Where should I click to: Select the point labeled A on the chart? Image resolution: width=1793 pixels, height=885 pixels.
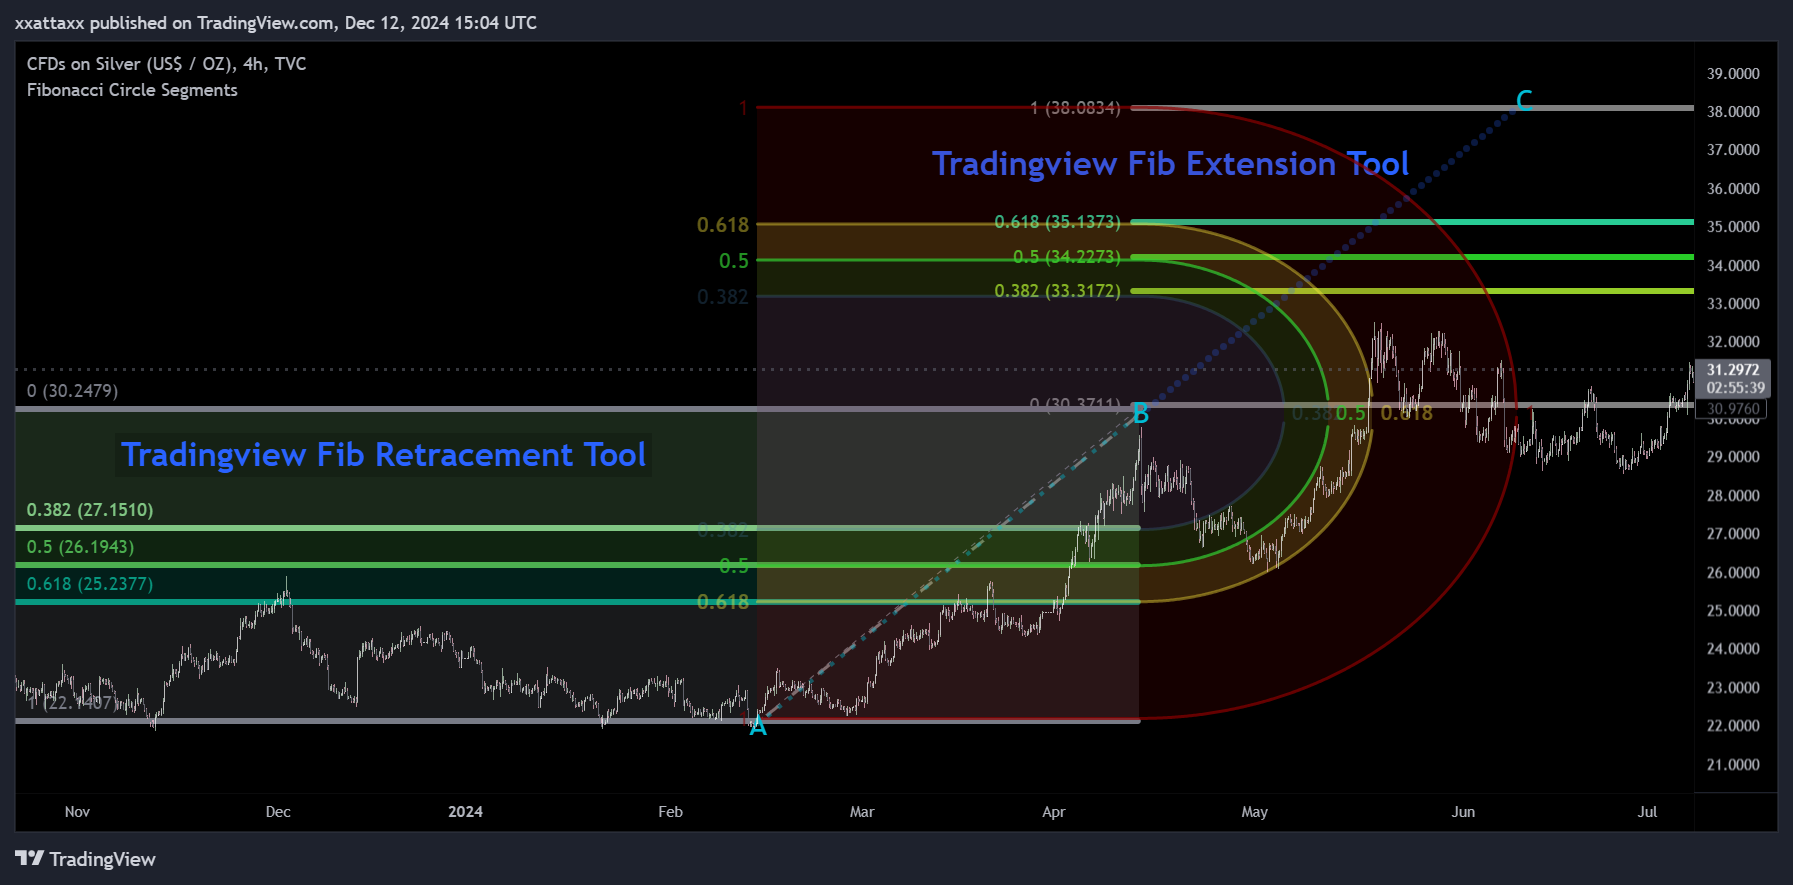tap(758, 727)
